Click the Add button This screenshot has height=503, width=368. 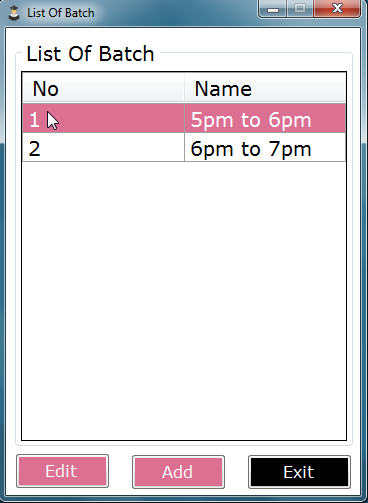coord(178,472)
